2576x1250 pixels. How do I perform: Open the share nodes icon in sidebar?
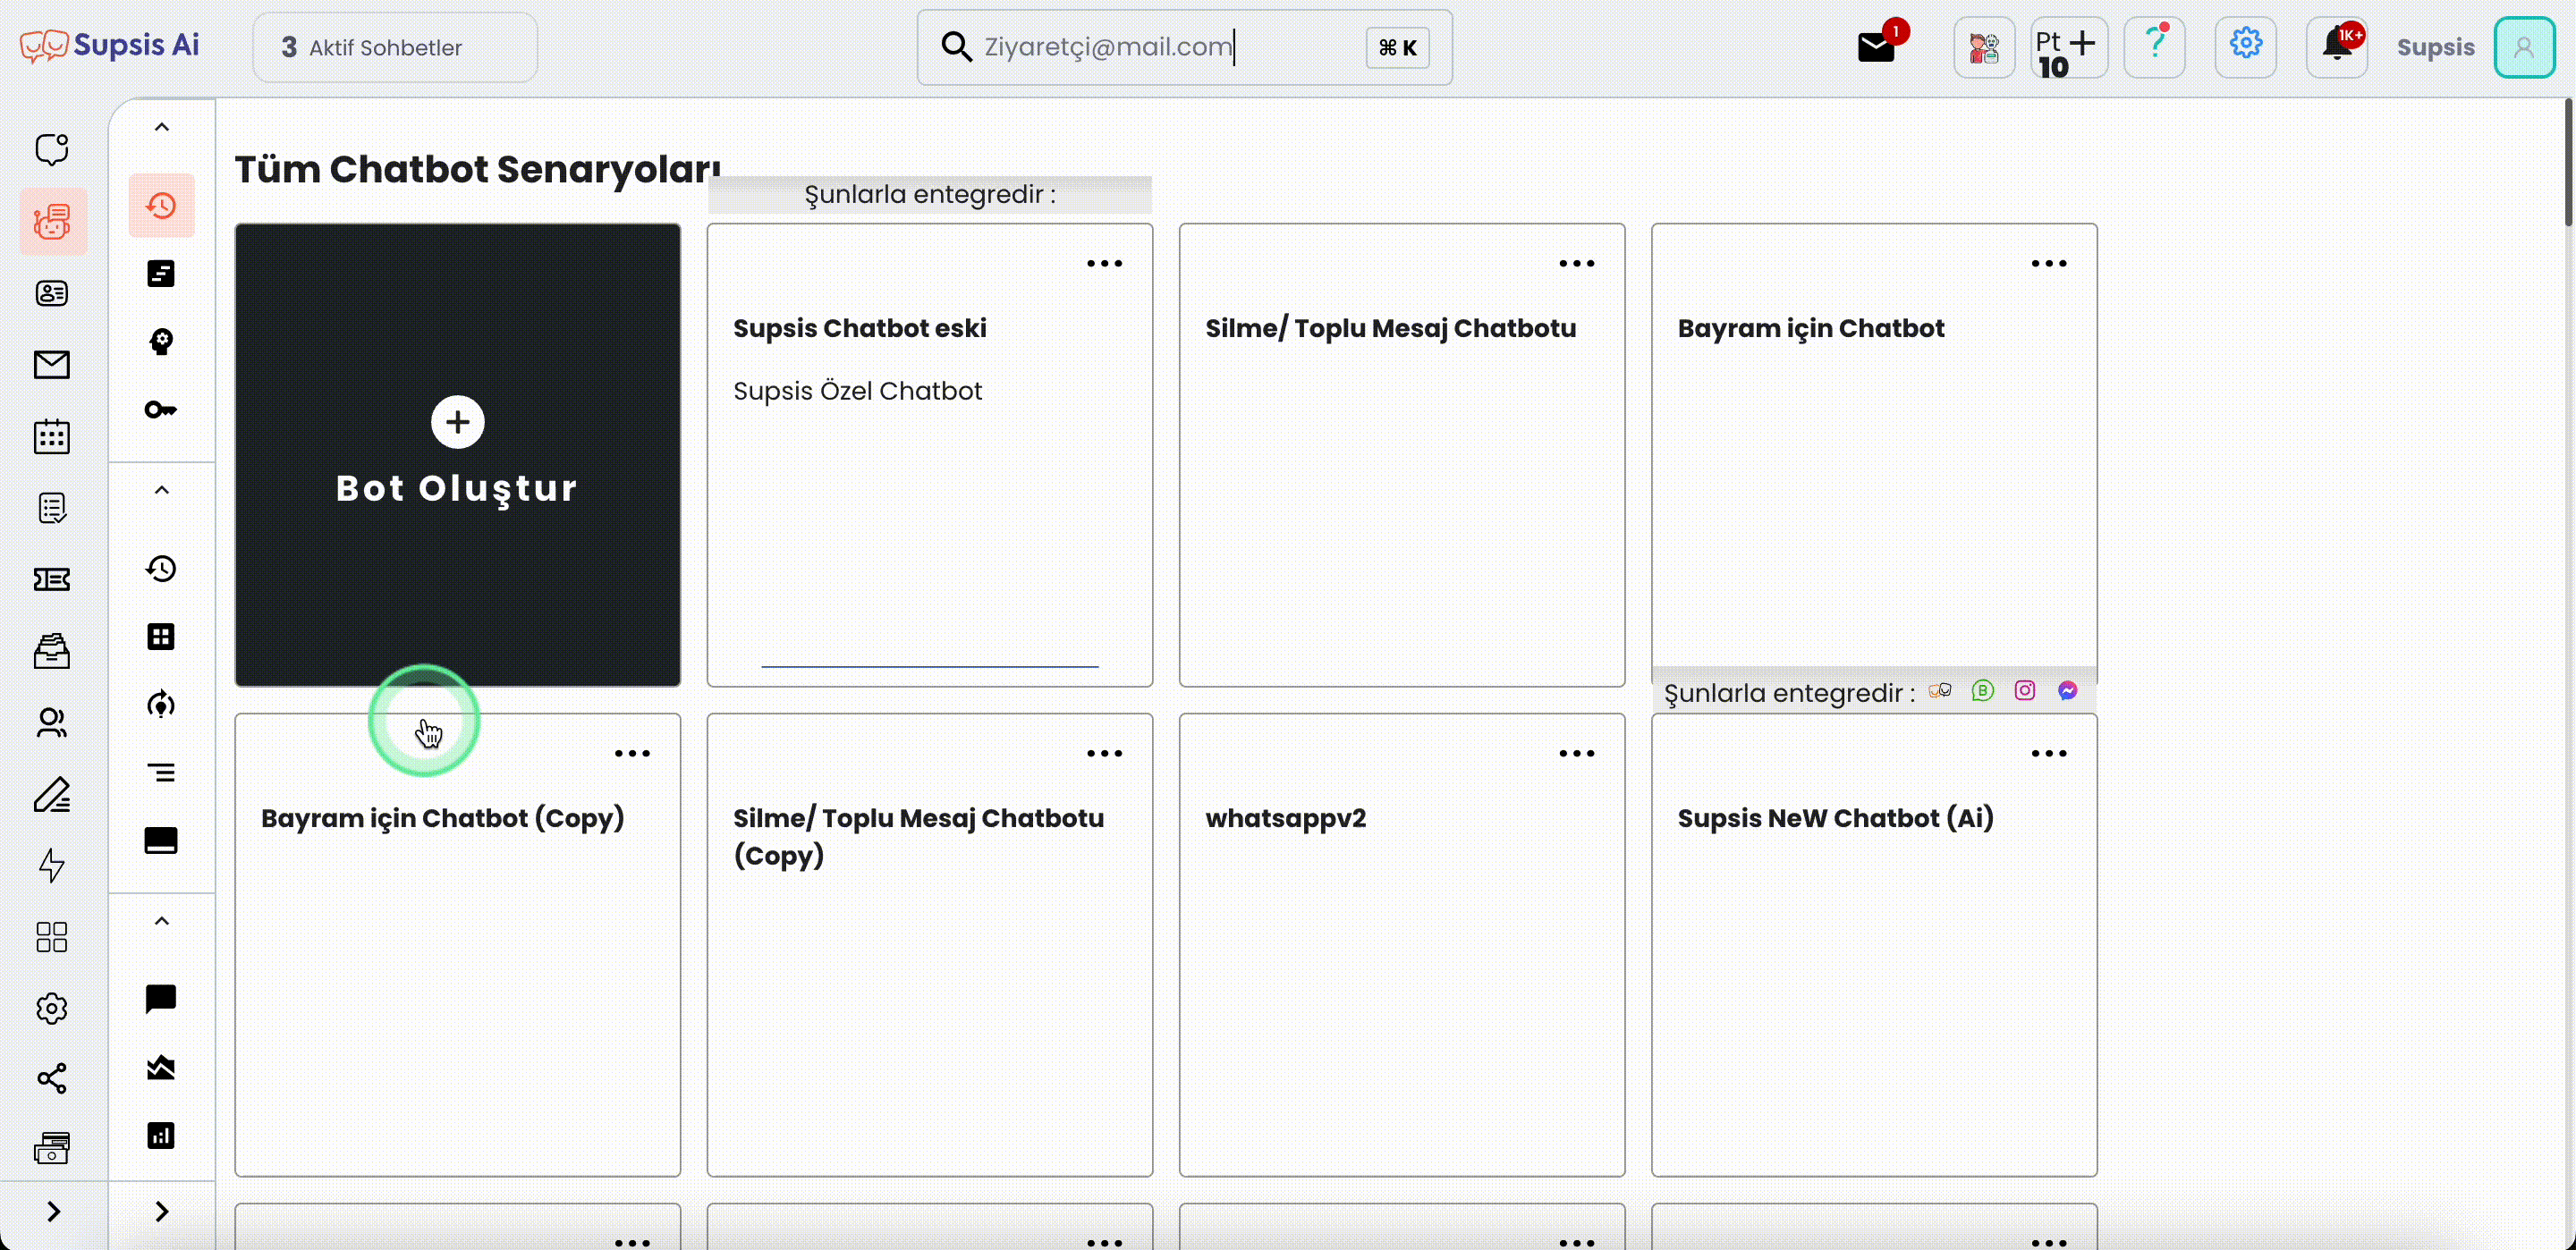pos(52,1078)
